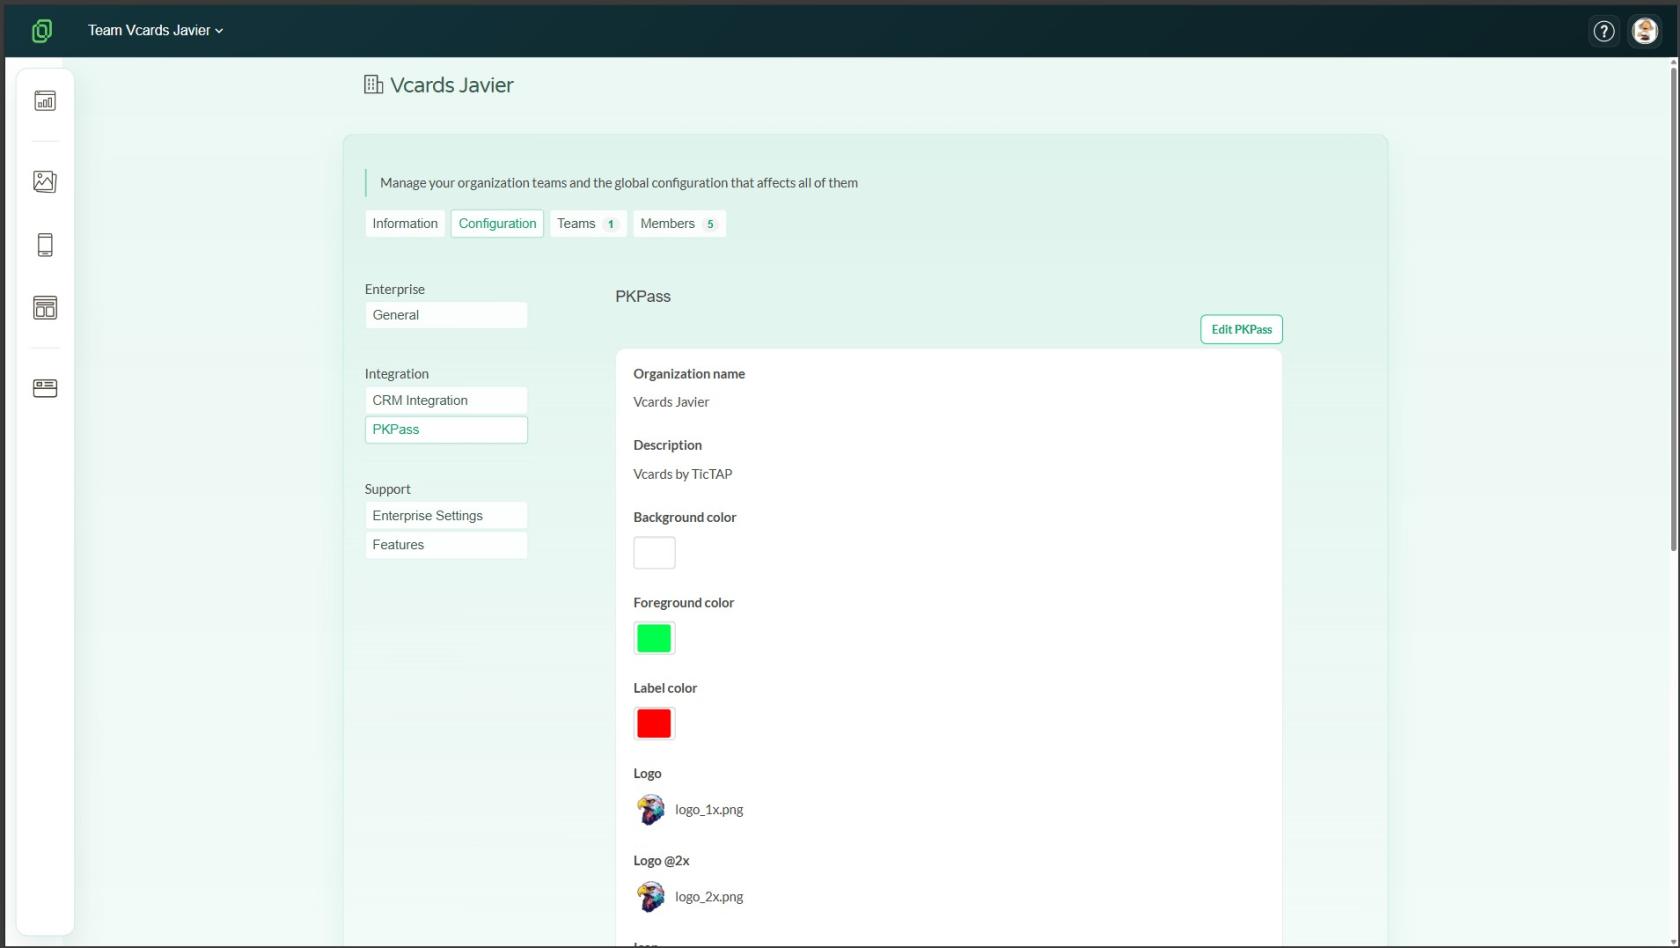Switch to the Information tab

(x=405, y=224)
